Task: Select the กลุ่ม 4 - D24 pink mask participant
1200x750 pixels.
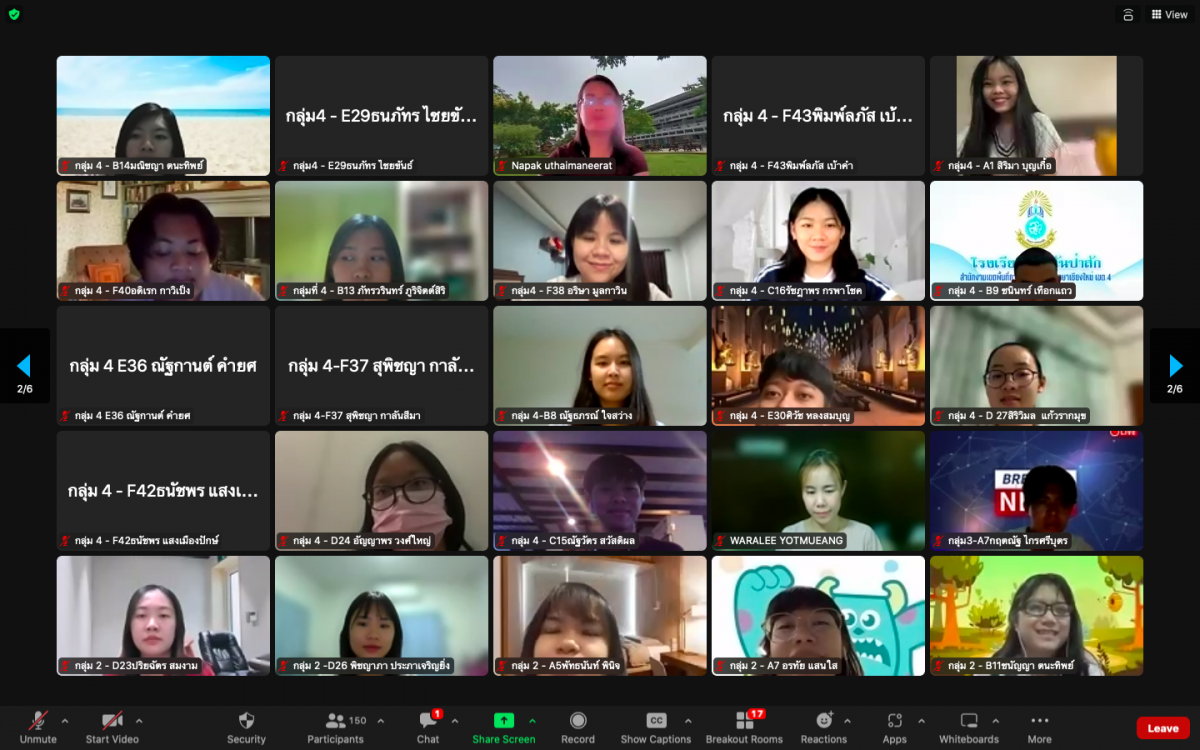Action: click(382, 491)
